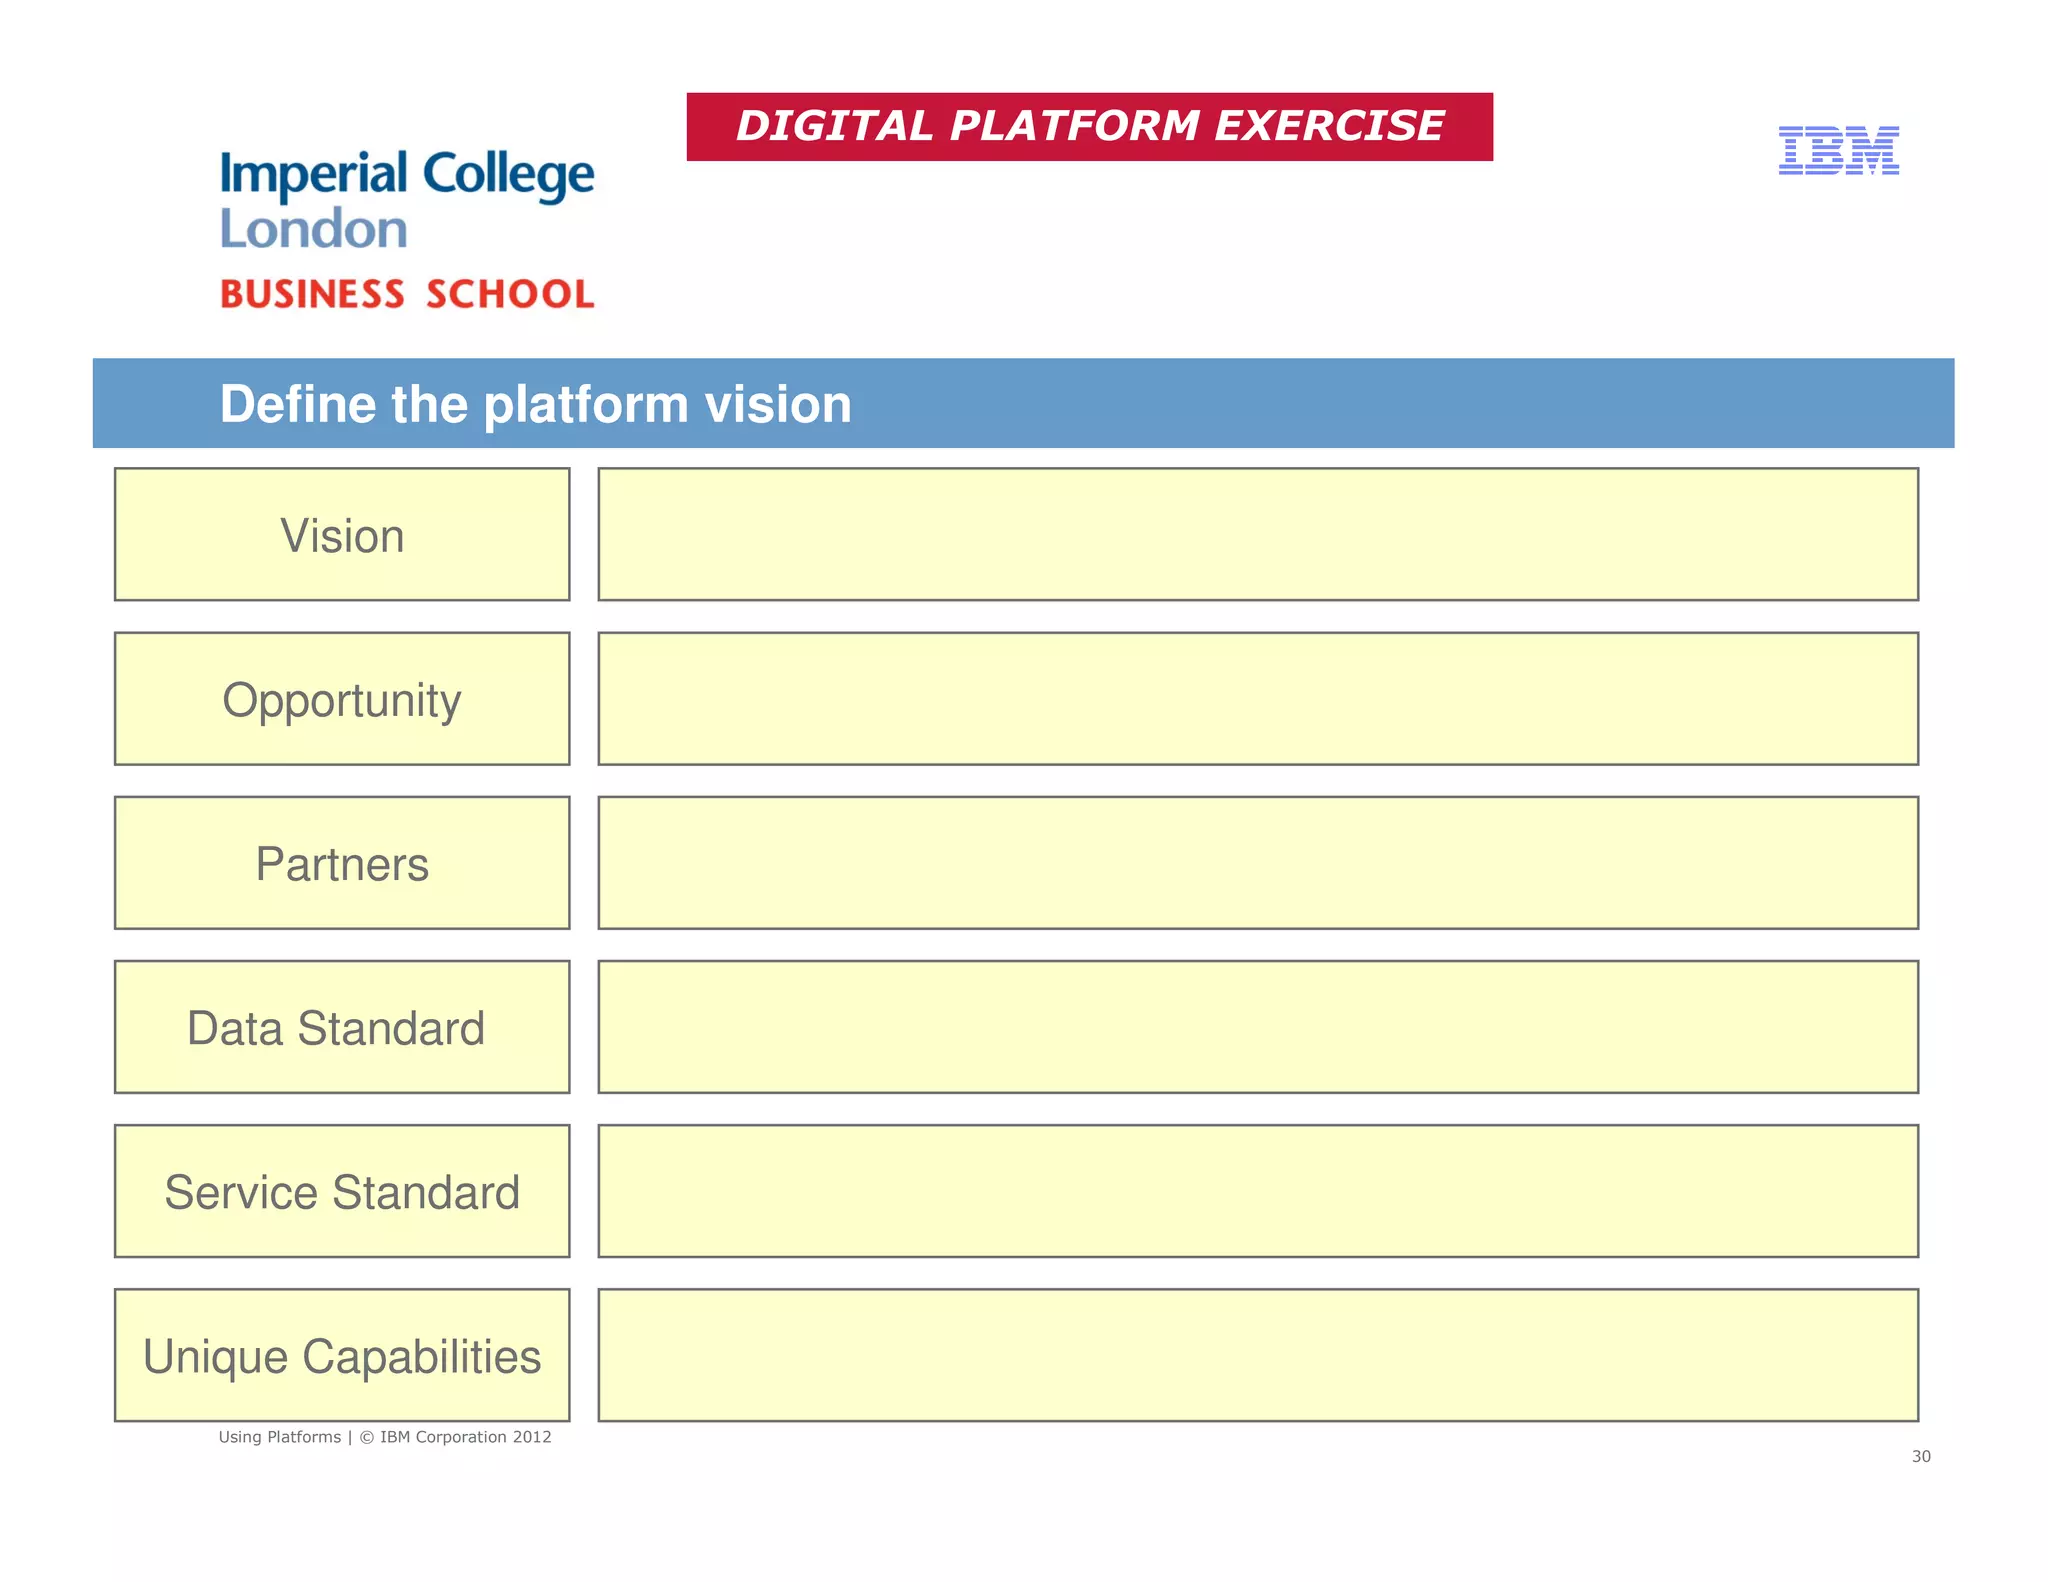Select the Digital Platform Exercise red banner
Image resolution: width=2048 pixels, height=1582 pixels.
coord(1089,127)
